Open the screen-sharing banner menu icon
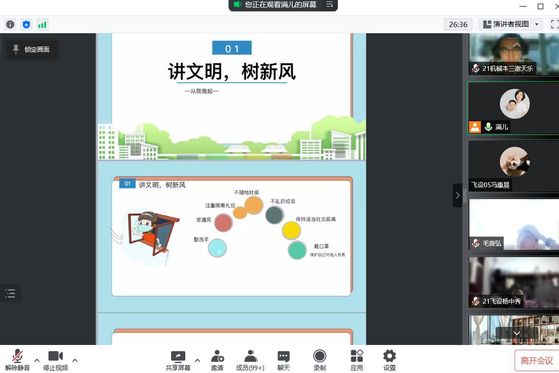This screenshot has height=373, width=559. pos(329,4)
